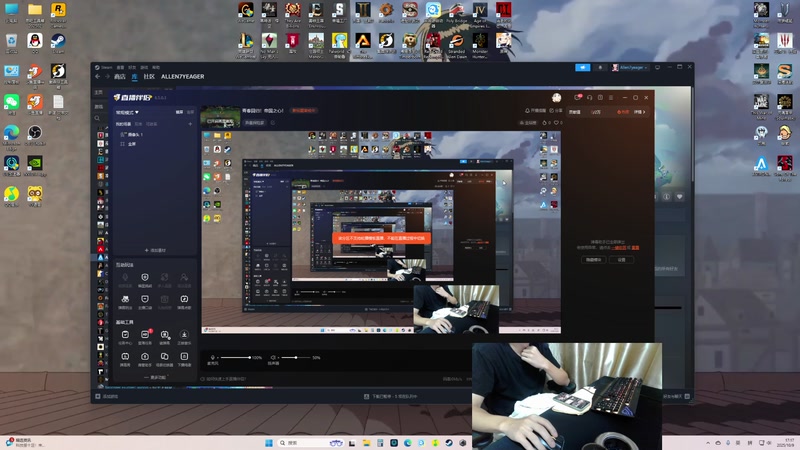This screenshot has width=800, height=450.
Task: Select the 我的场景 scenes tab
Action: pyautogui.click(x=123, y=124)
